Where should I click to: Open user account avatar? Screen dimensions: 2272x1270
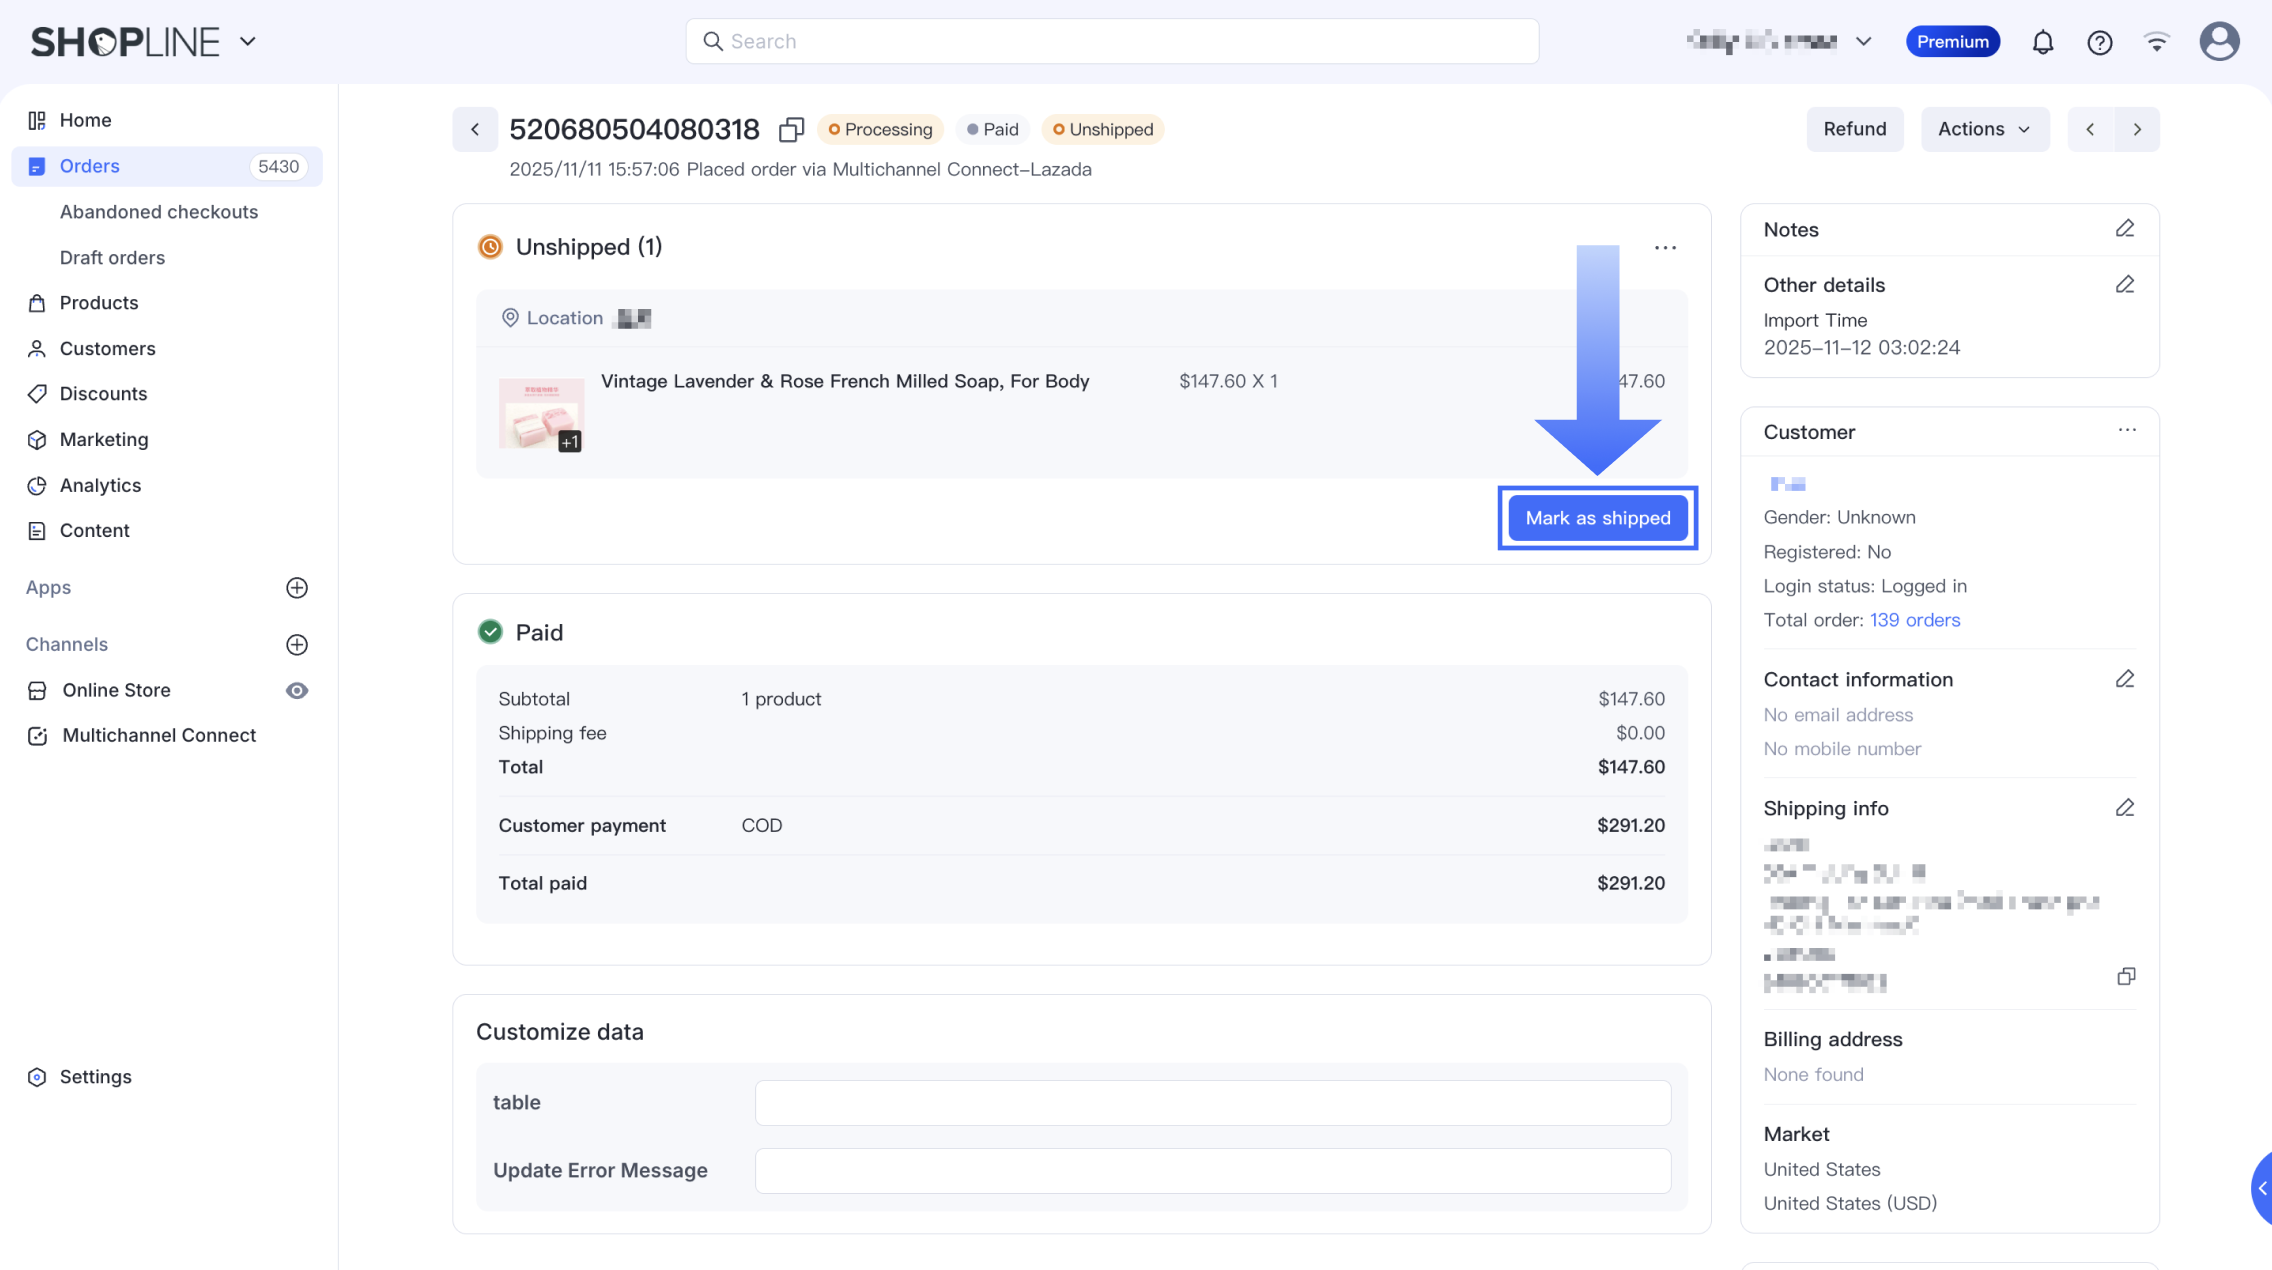click(x=2218, y=42)
